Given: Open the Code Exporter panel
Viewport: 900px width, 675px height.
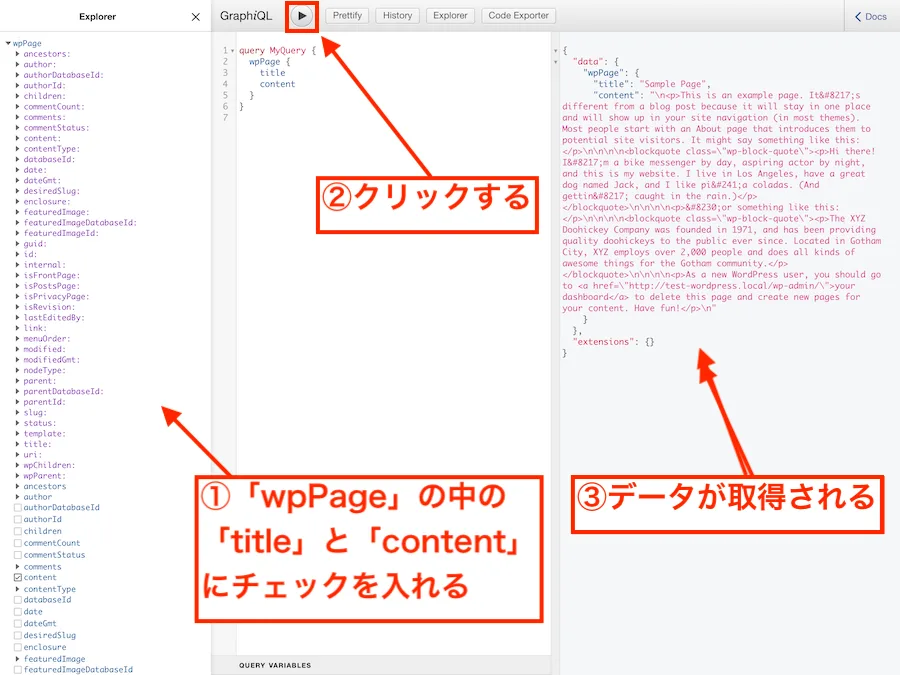Looking at the screenshot, I should (518, 15).
